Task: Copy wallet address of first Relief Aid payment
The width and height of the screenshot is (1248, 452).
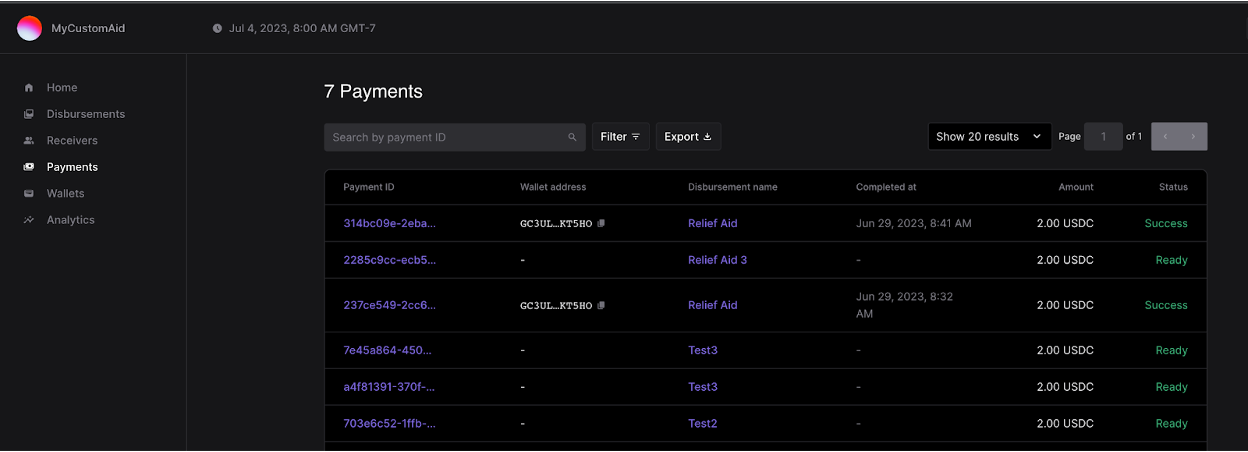Action: click(601, 224)
